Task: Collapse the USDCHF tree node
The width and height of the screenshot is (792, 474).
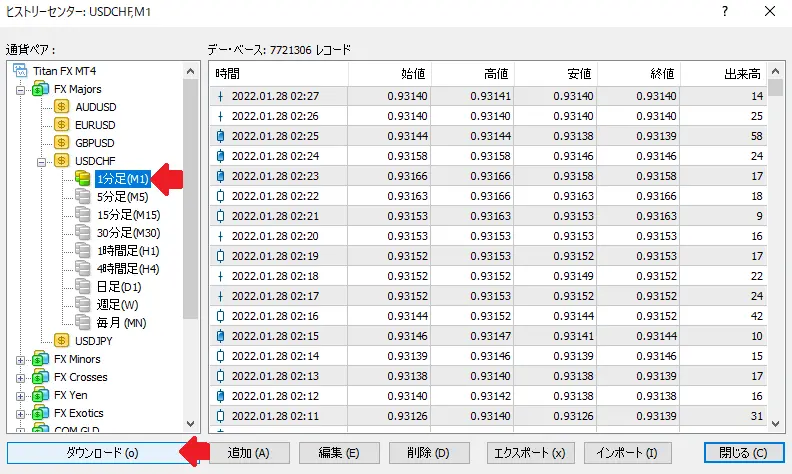Action: pos(43,161)
